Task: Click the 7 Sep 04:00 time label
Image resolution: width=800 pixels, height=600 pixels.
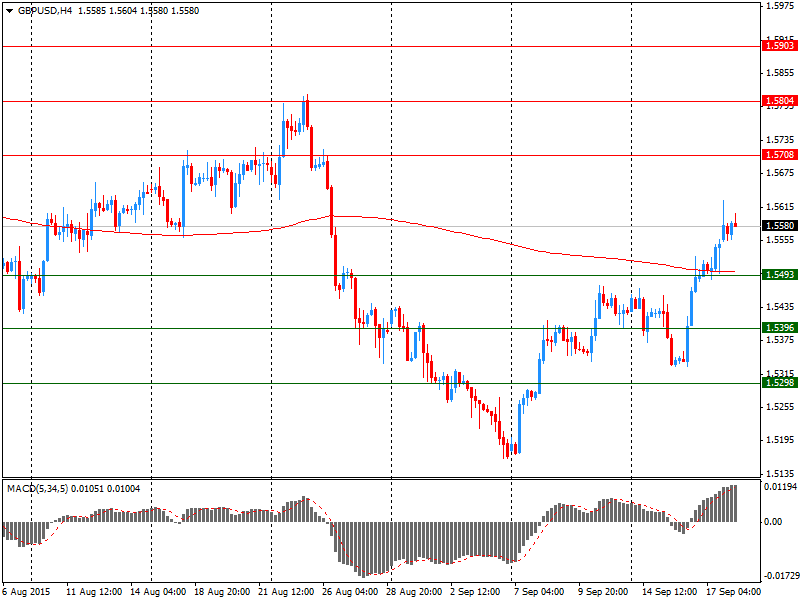Action: [539, 592]
